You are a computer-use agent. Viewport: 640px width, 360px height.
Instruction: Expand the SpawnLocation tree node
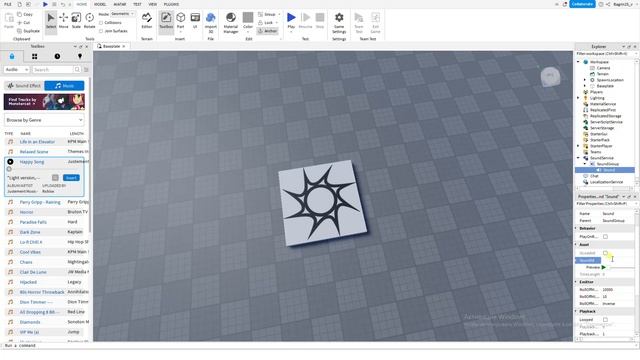click(x=585, y=80)
